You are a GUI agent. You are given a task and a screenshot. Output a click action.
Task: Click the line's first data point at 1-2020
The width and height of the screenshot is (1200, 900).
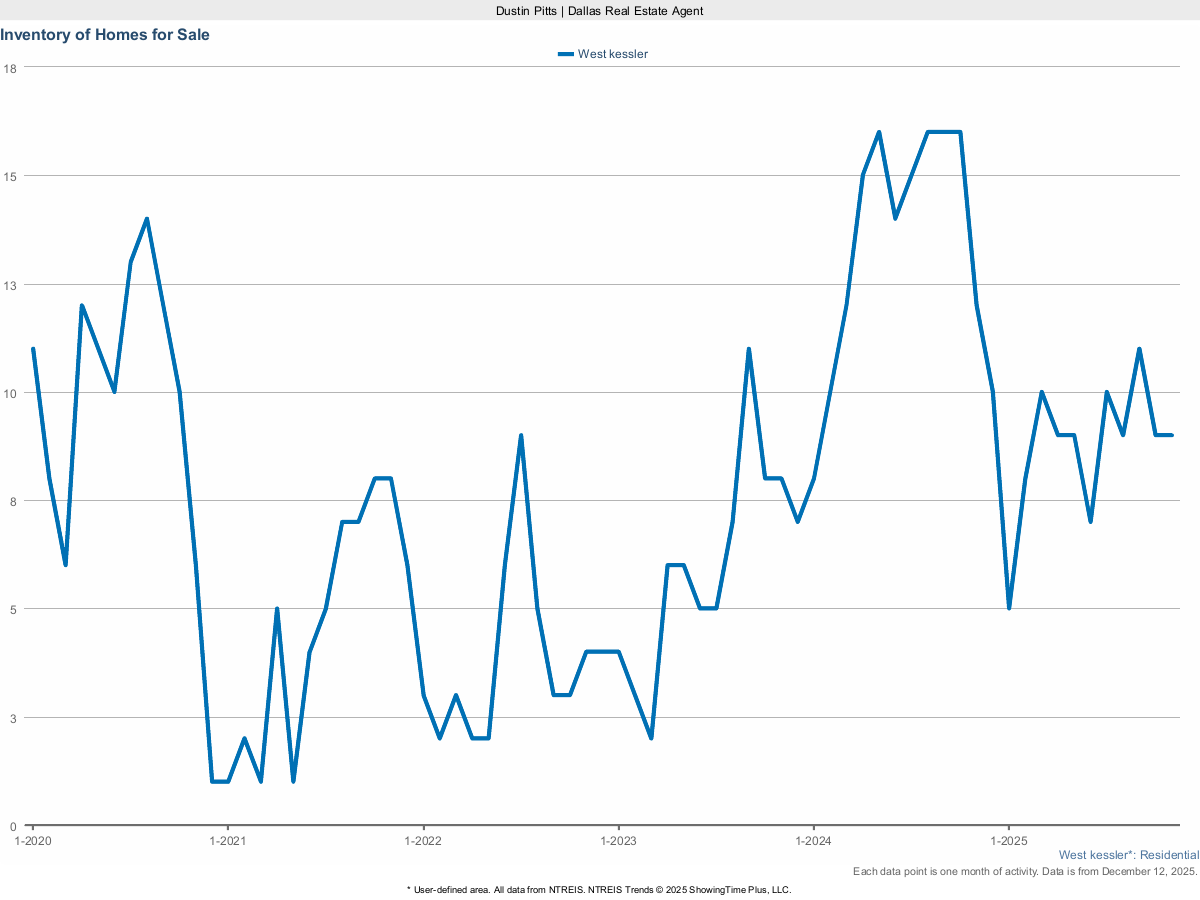[33, 349]
